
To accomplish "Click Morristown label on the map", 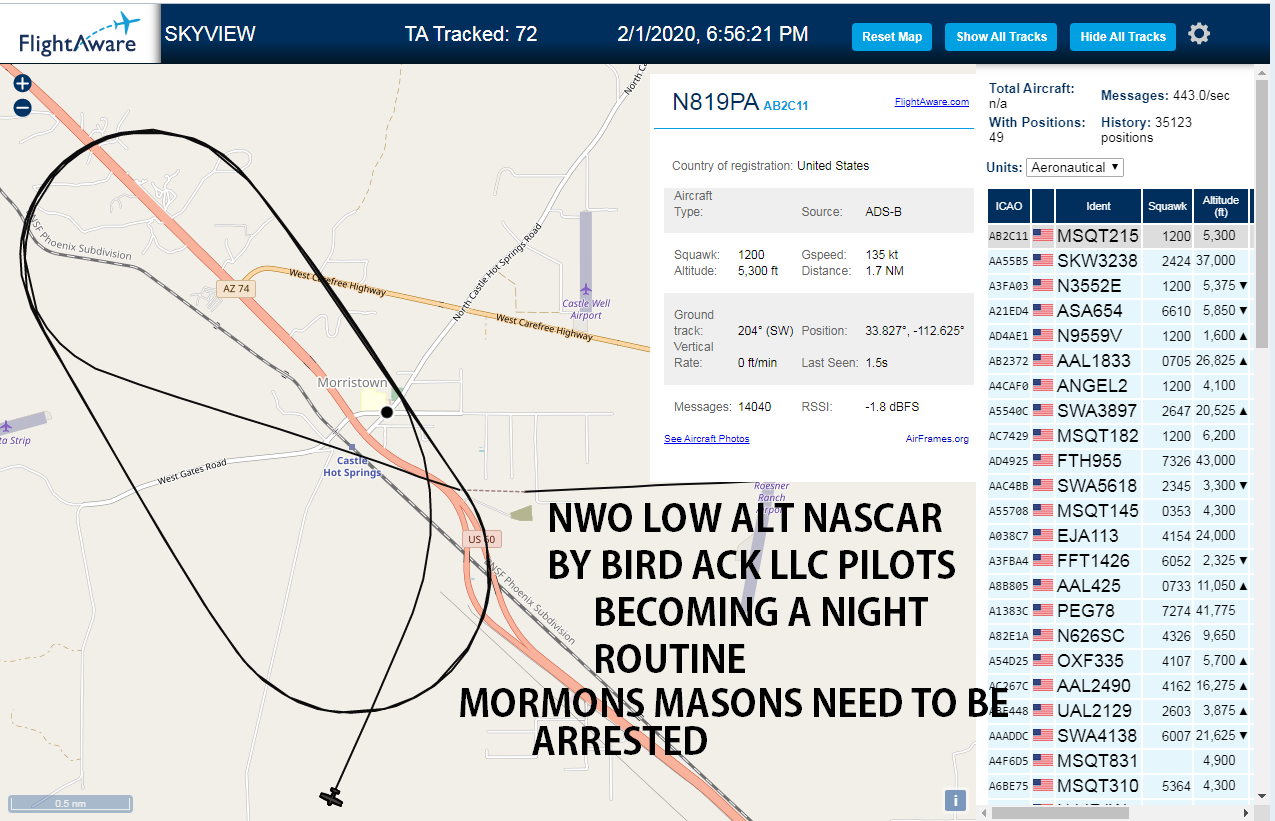I will 352,383.
